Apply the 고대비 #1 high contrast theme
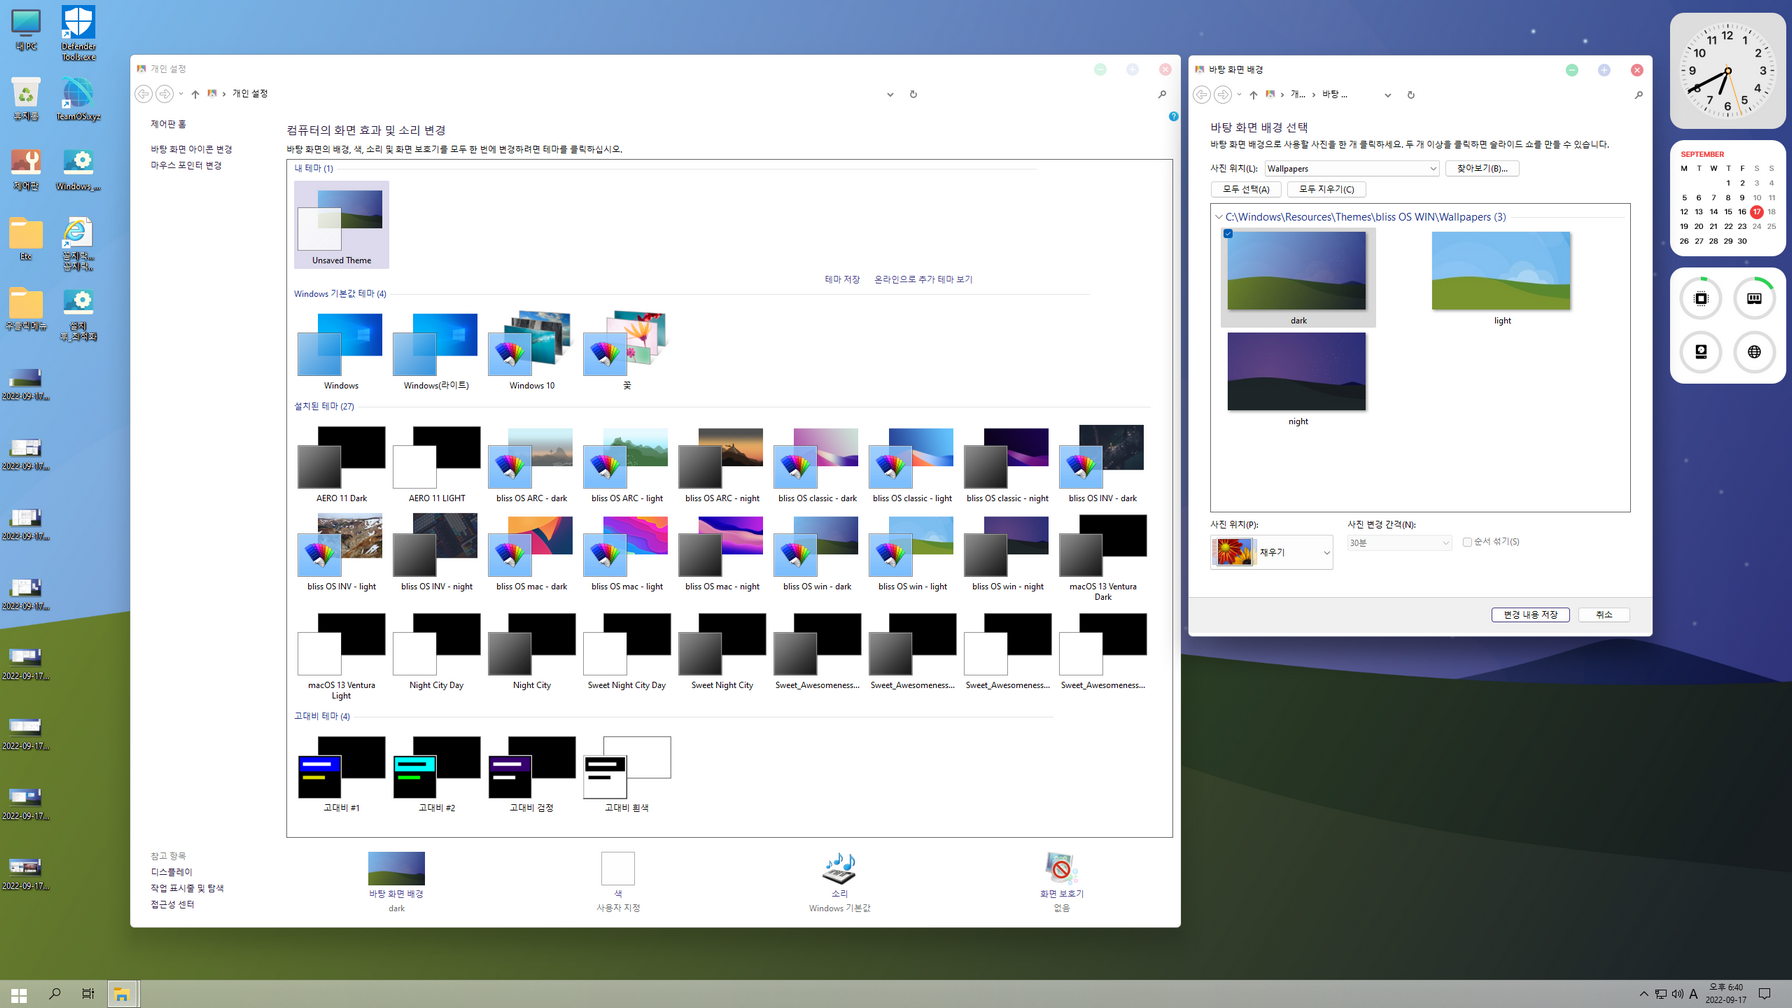The width and height of the screenshot is (1792, 1008). [x=341, y=774]
